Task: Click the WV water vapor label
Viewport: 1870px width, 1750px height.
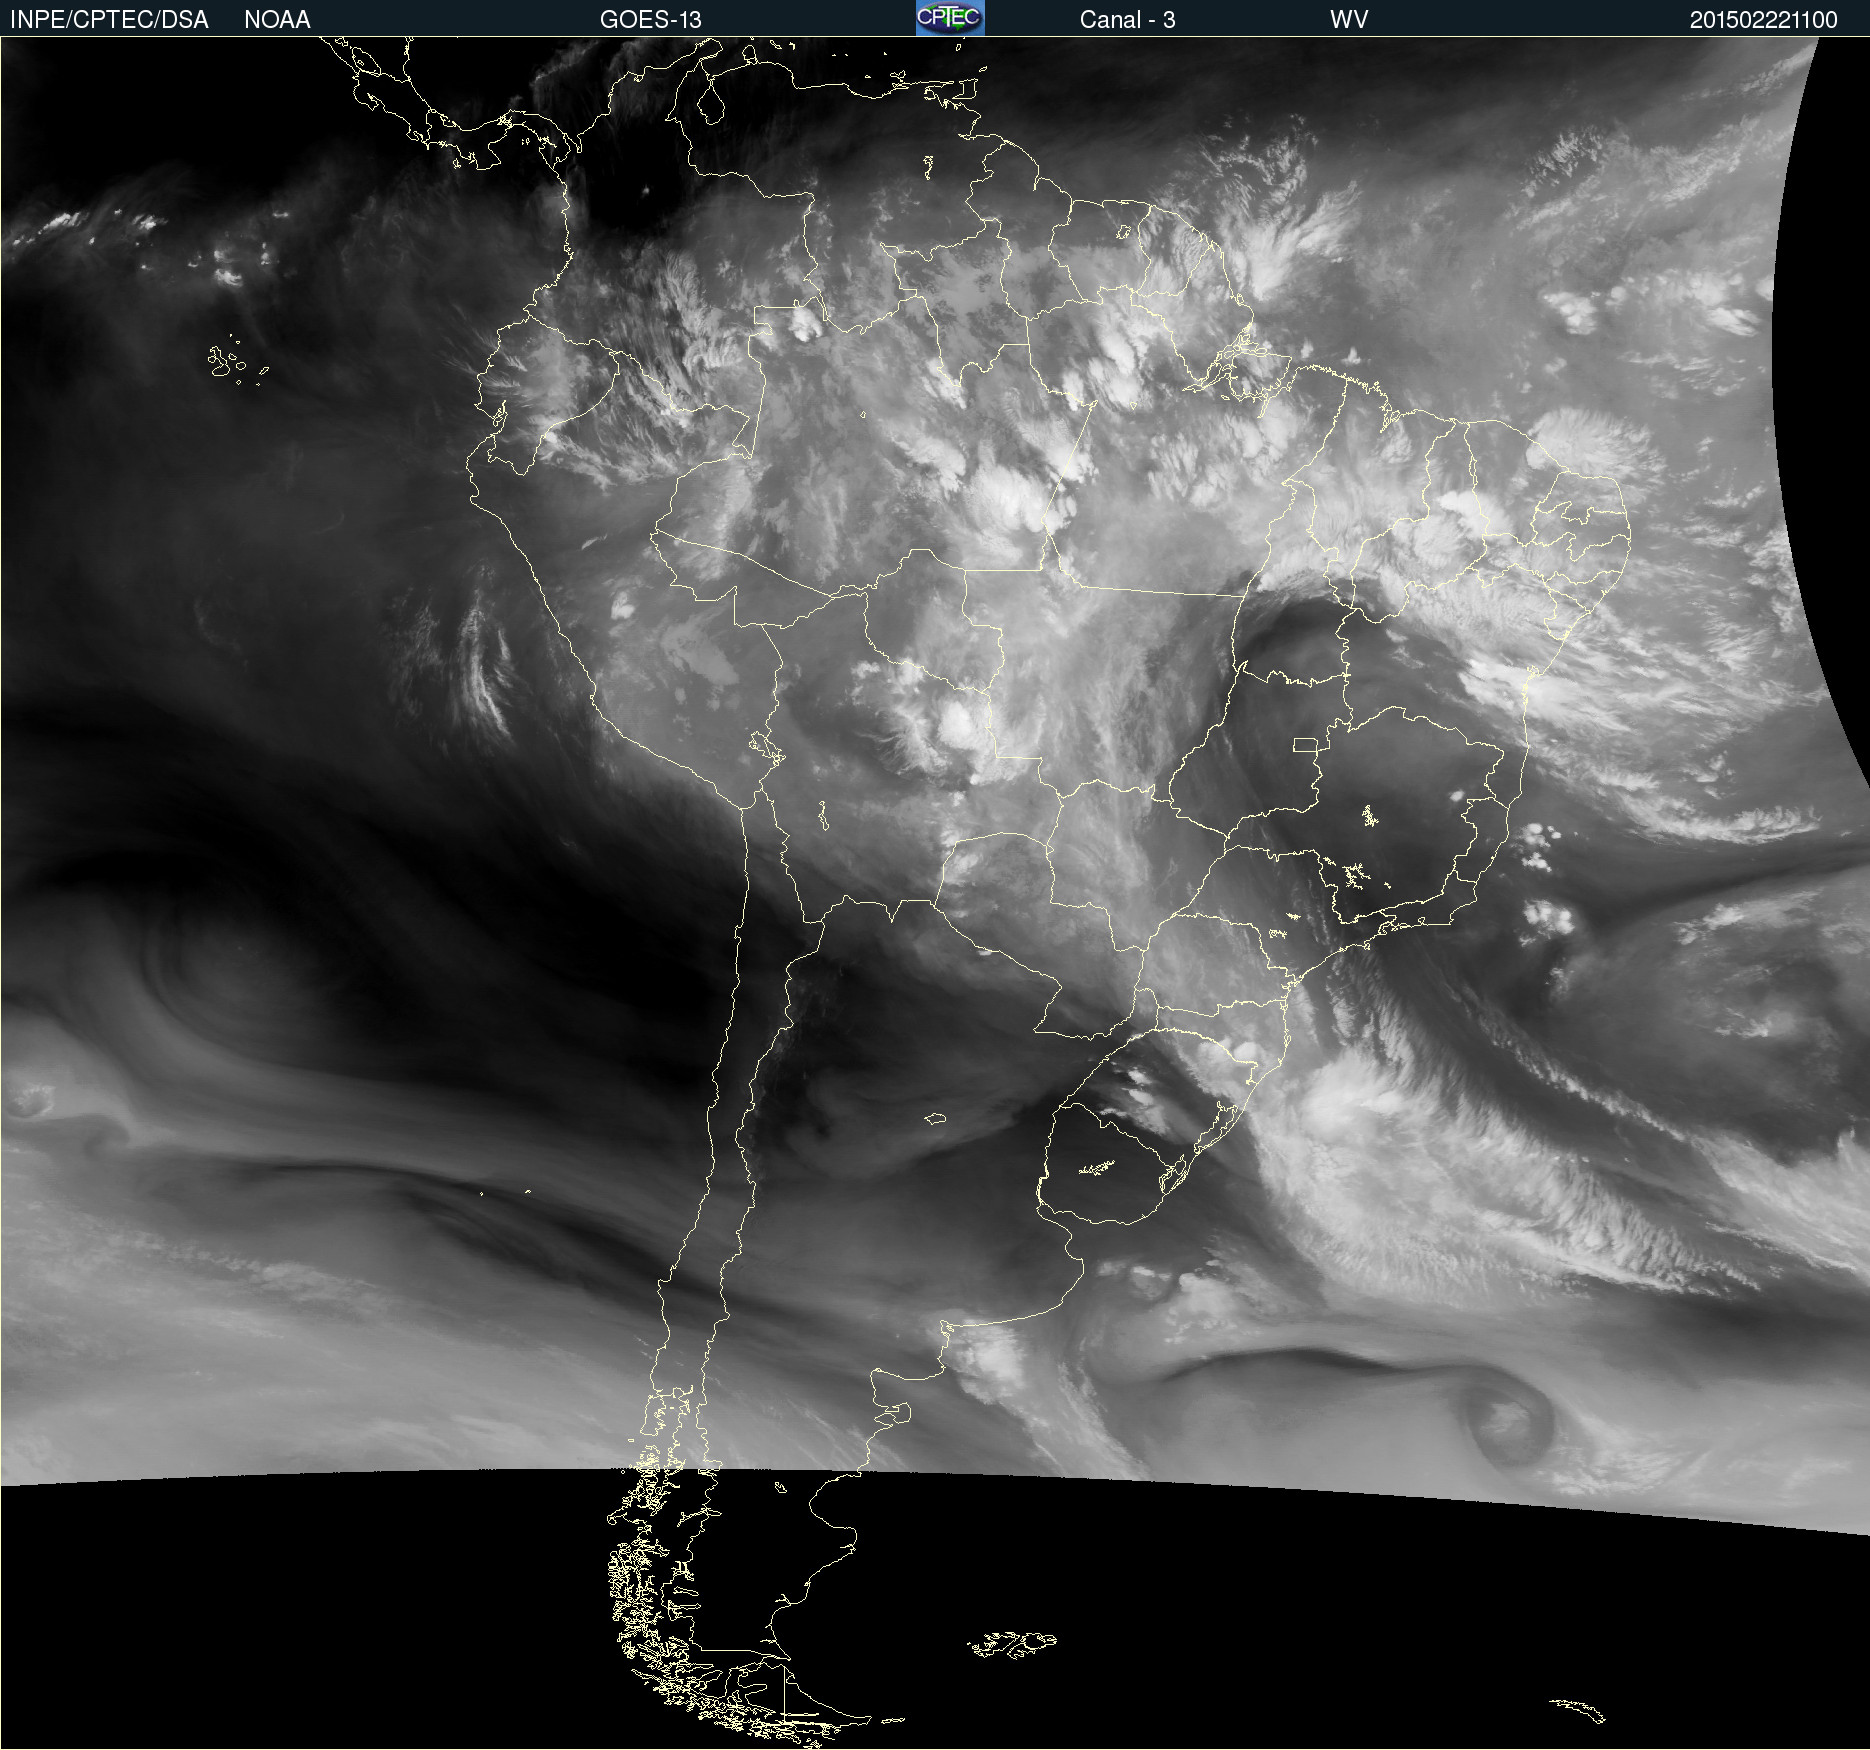Action: [1348, 19]
